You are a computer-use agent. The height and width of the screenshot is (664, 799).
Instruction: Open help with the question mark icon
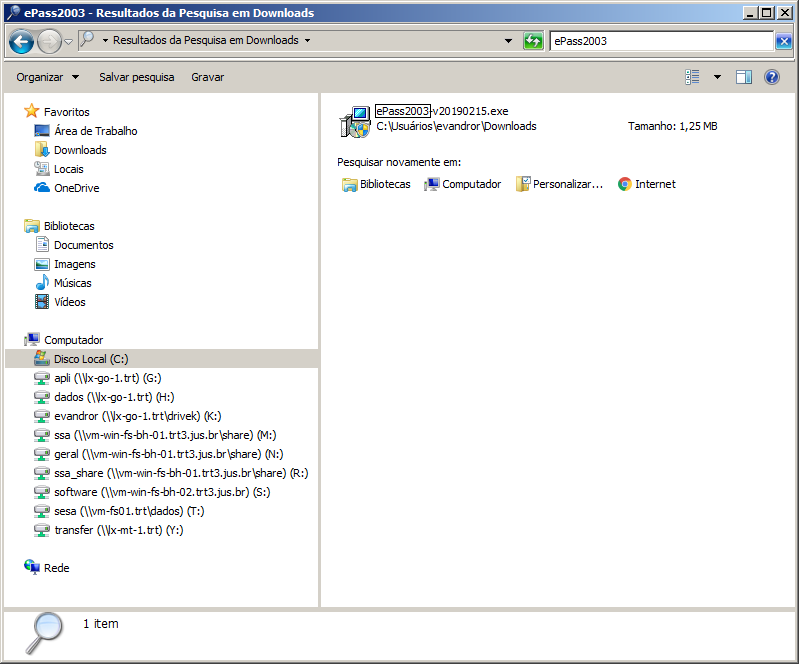[771, 77]
